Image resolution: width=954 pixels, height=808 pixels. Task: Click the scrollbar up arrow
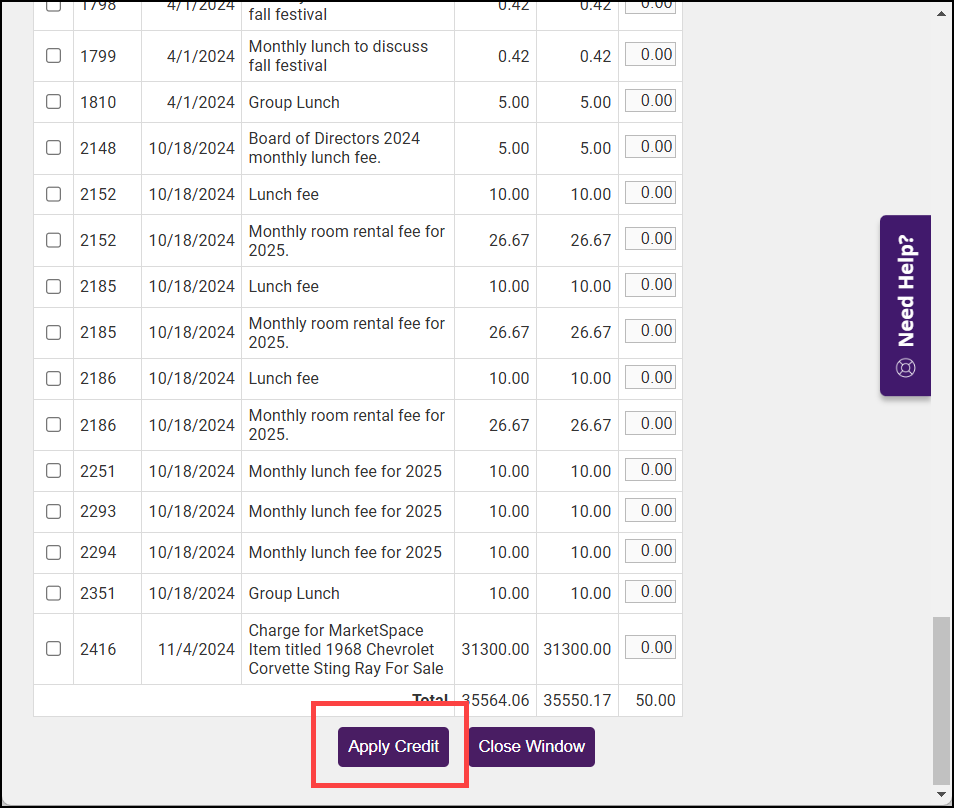pos(941,13)
